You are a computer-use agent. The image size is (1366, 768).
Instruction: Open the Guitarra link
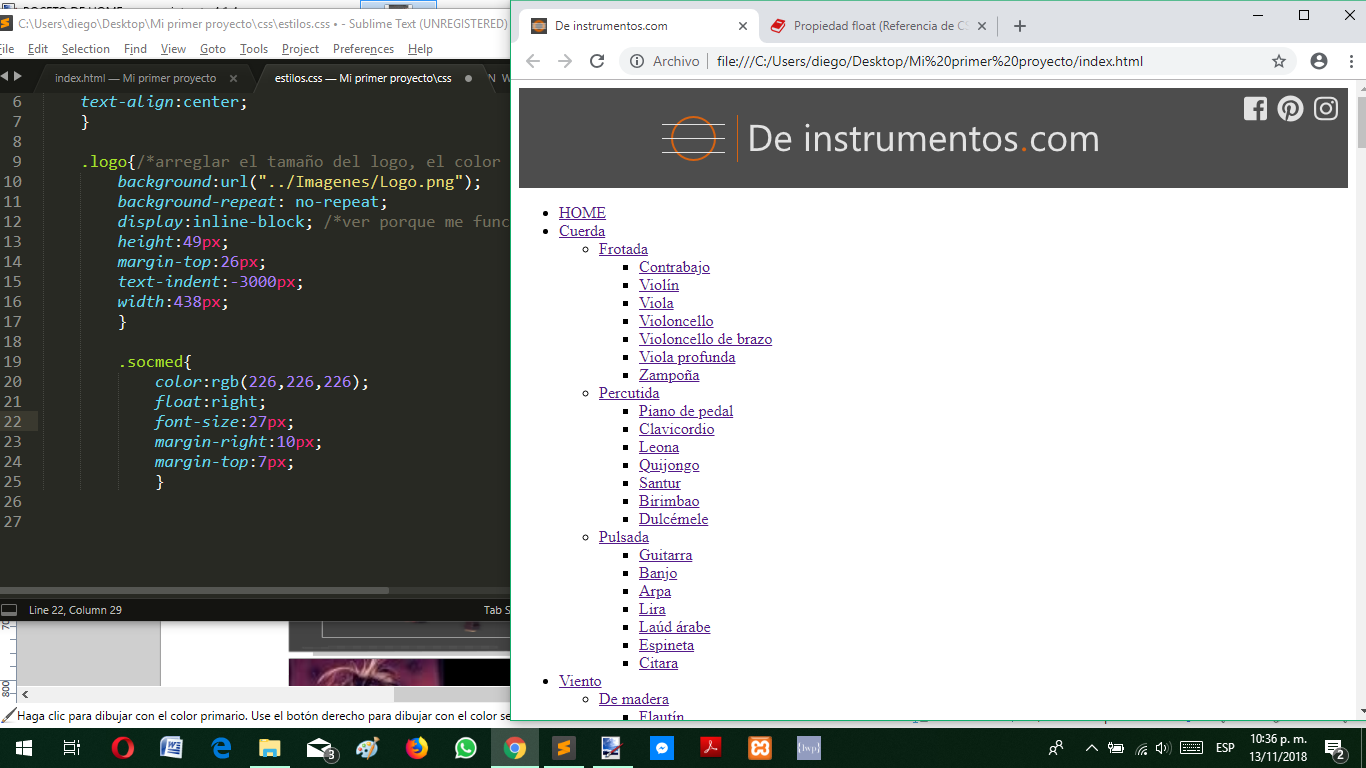pyautogui.click(x=666, y=555)
